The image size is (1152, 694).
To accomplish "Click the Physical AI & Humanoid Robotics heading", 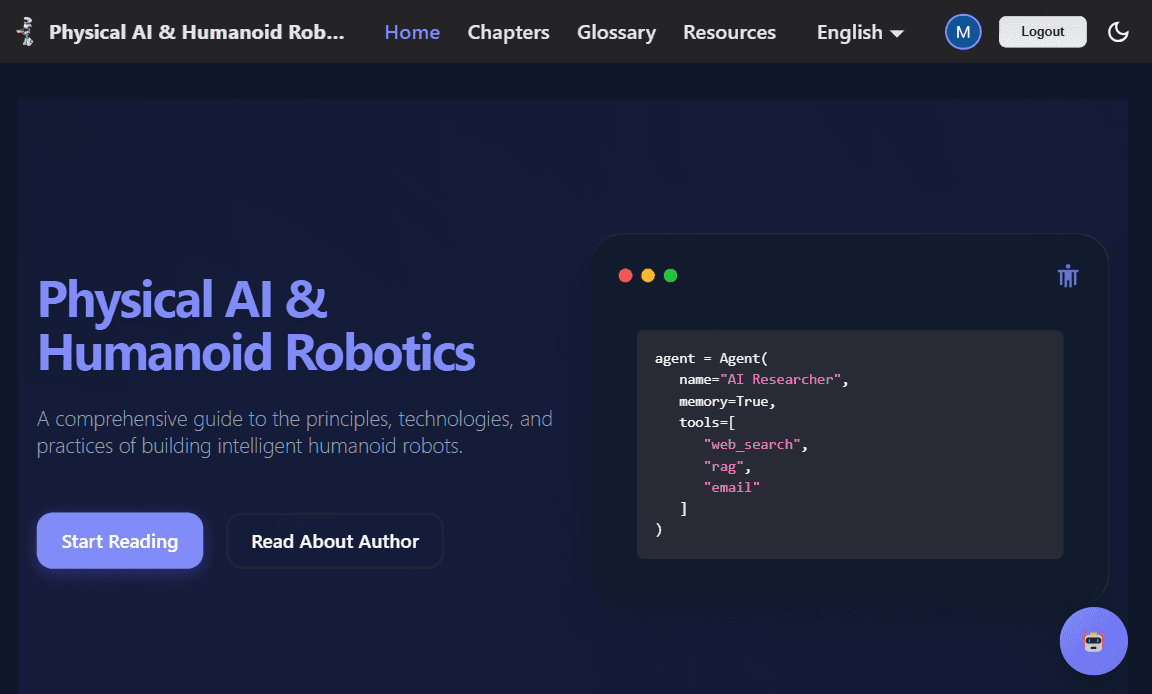I will 256,326.
